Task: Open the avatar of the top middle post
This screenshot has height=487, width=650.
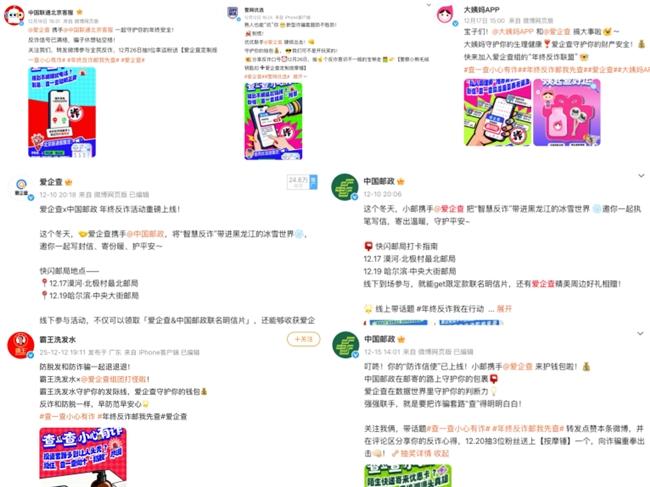Action: click(x=233, y=13)
